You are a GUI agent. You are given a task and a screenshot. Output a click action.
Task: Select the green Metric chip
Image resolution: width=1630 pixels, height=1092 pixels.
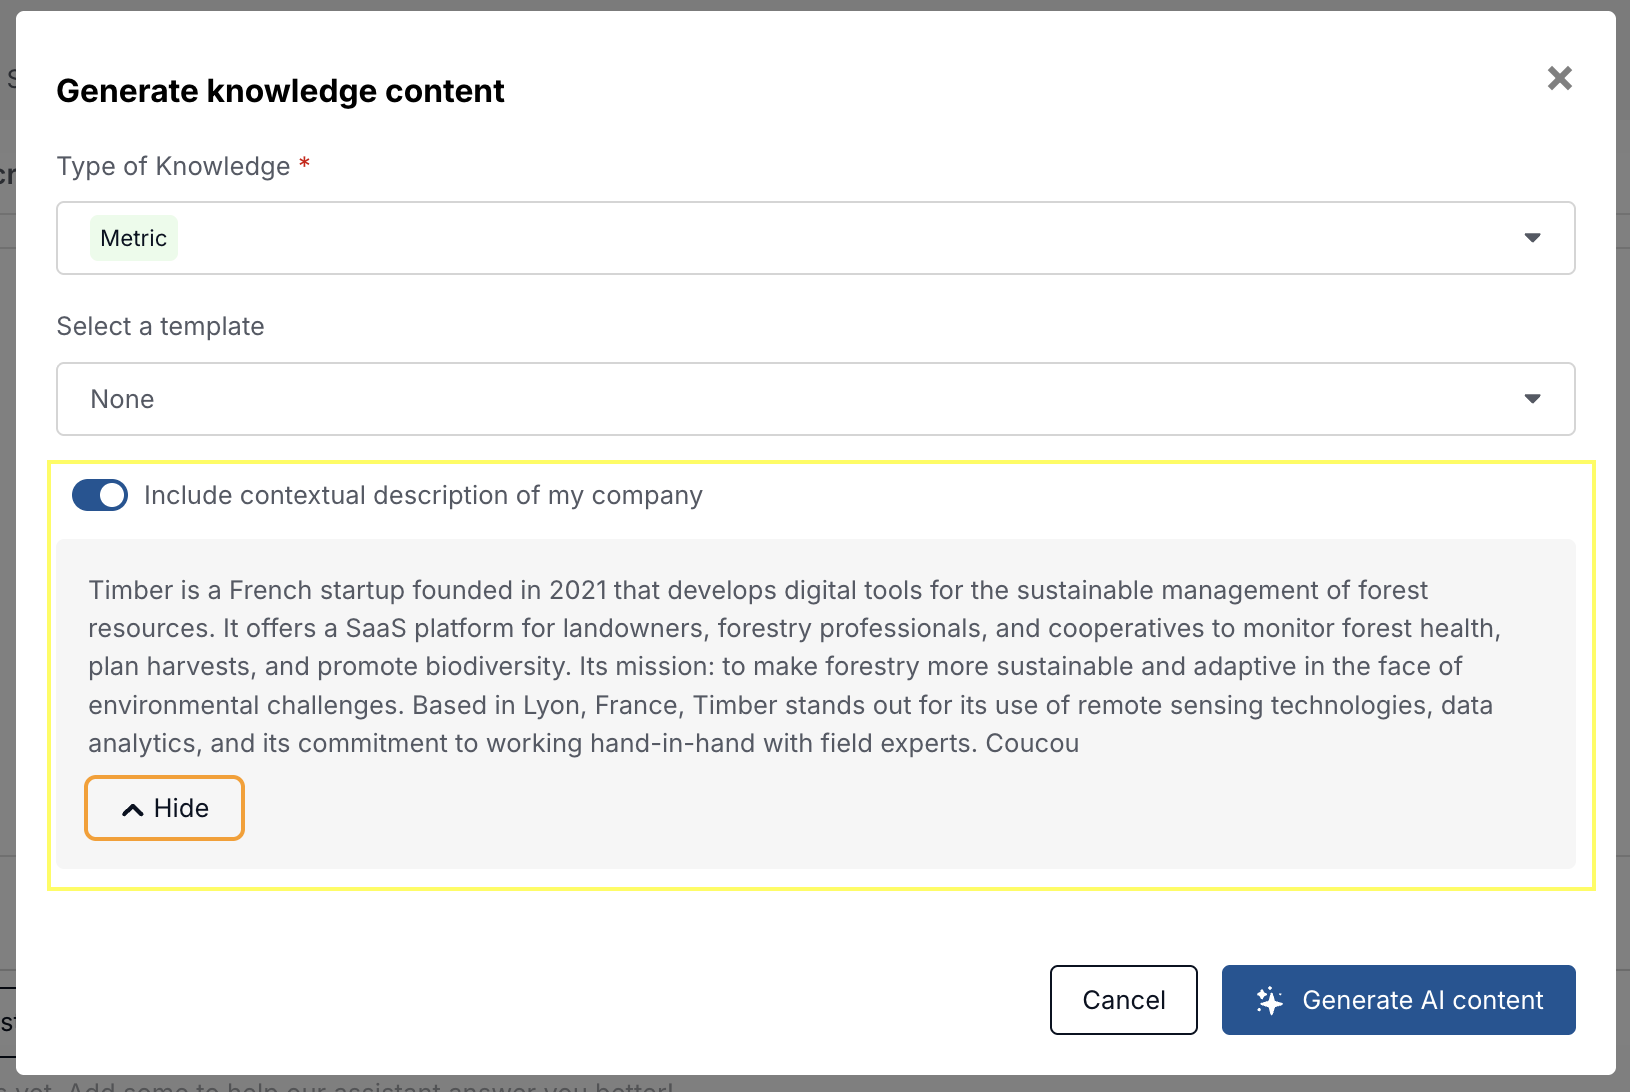coord(134,238)
